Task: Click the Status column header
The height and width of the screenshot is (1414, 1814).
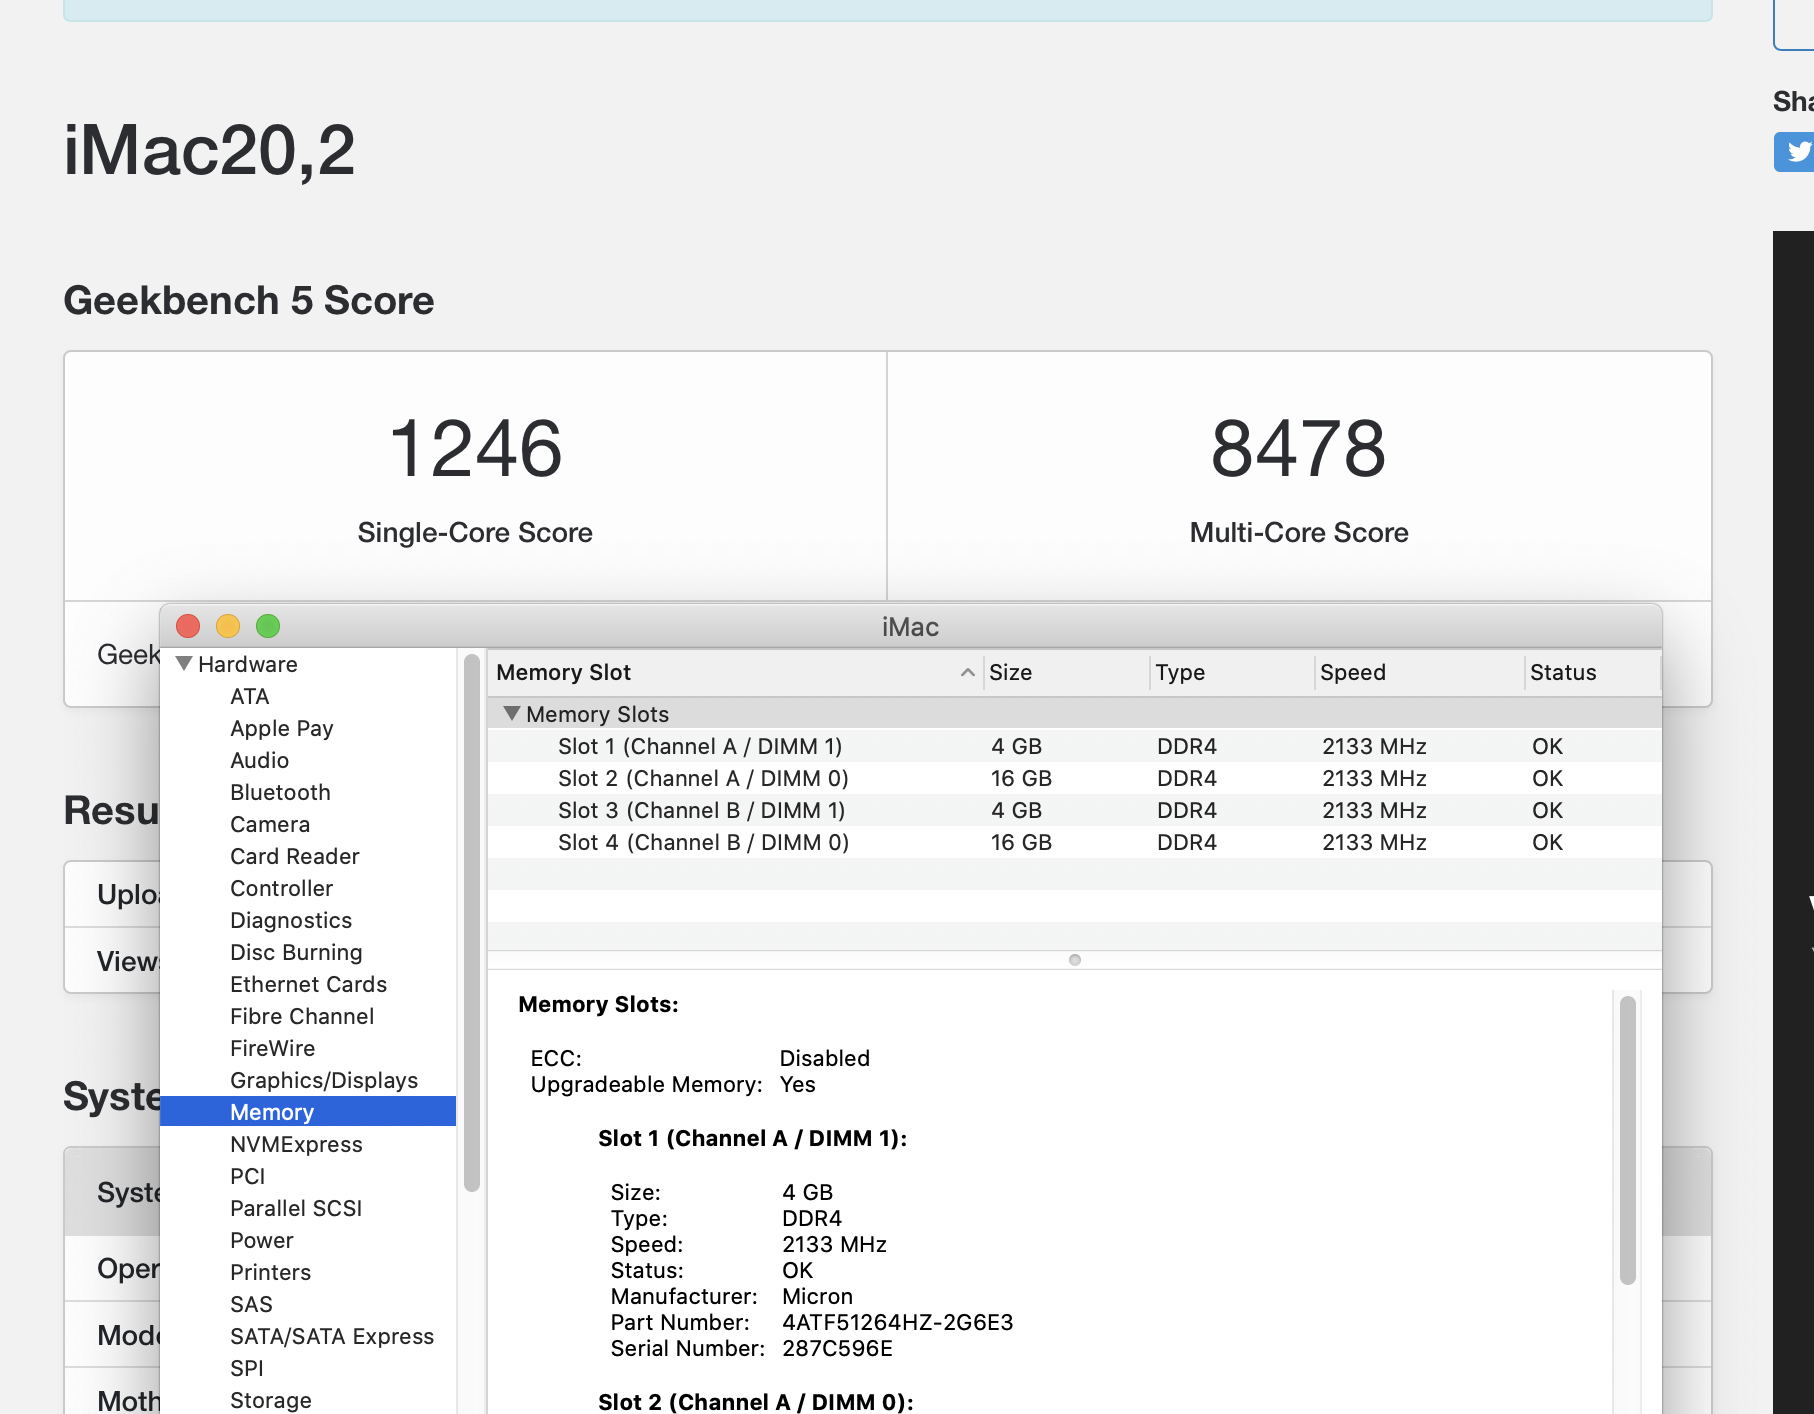Action: point(1593,673)
